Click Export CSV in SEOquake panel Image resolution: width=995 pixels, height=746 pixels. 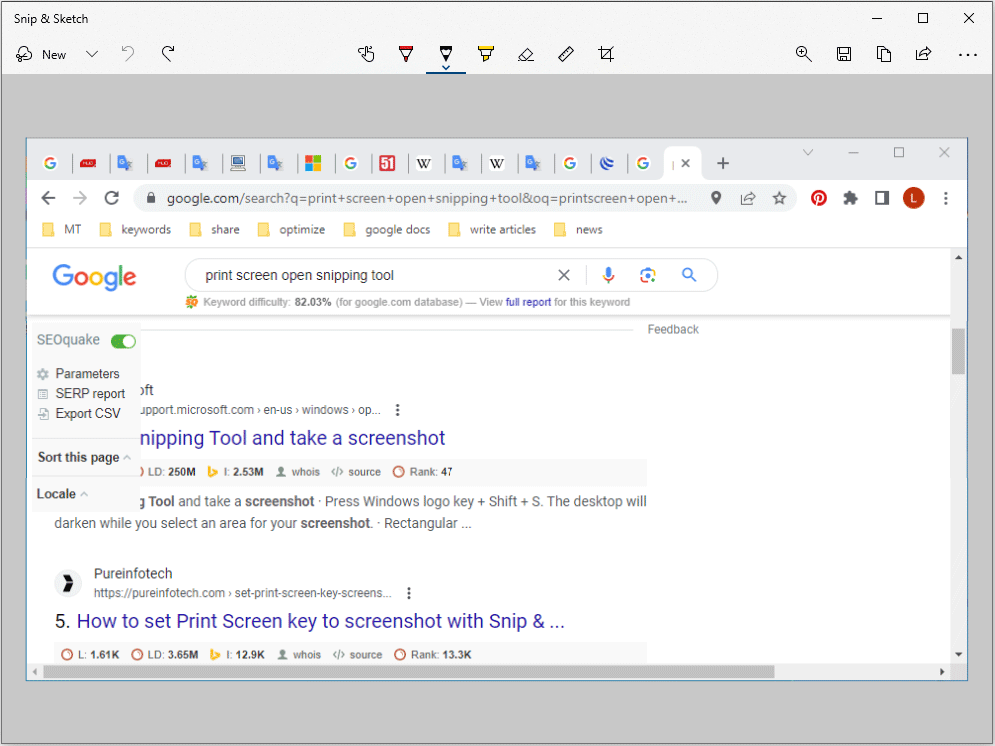click(79, 414)
